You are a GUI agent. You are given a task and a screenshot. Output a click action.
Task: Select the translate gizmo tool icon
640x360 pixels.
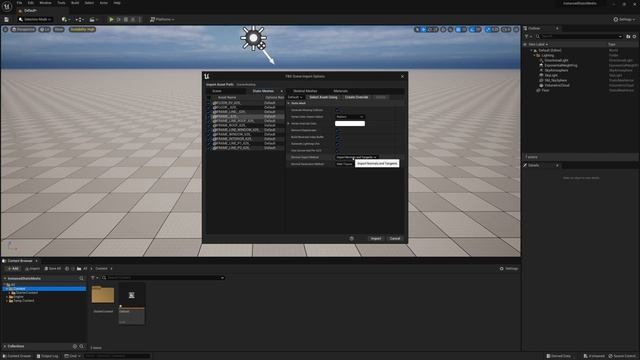pyautogui.click(x=423, y=29)
